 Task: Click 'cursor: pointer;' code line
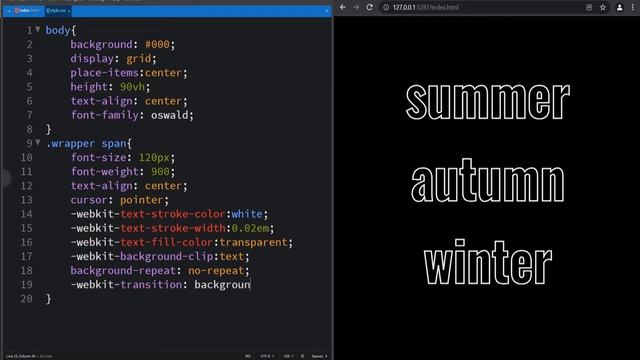coord(119,200)
